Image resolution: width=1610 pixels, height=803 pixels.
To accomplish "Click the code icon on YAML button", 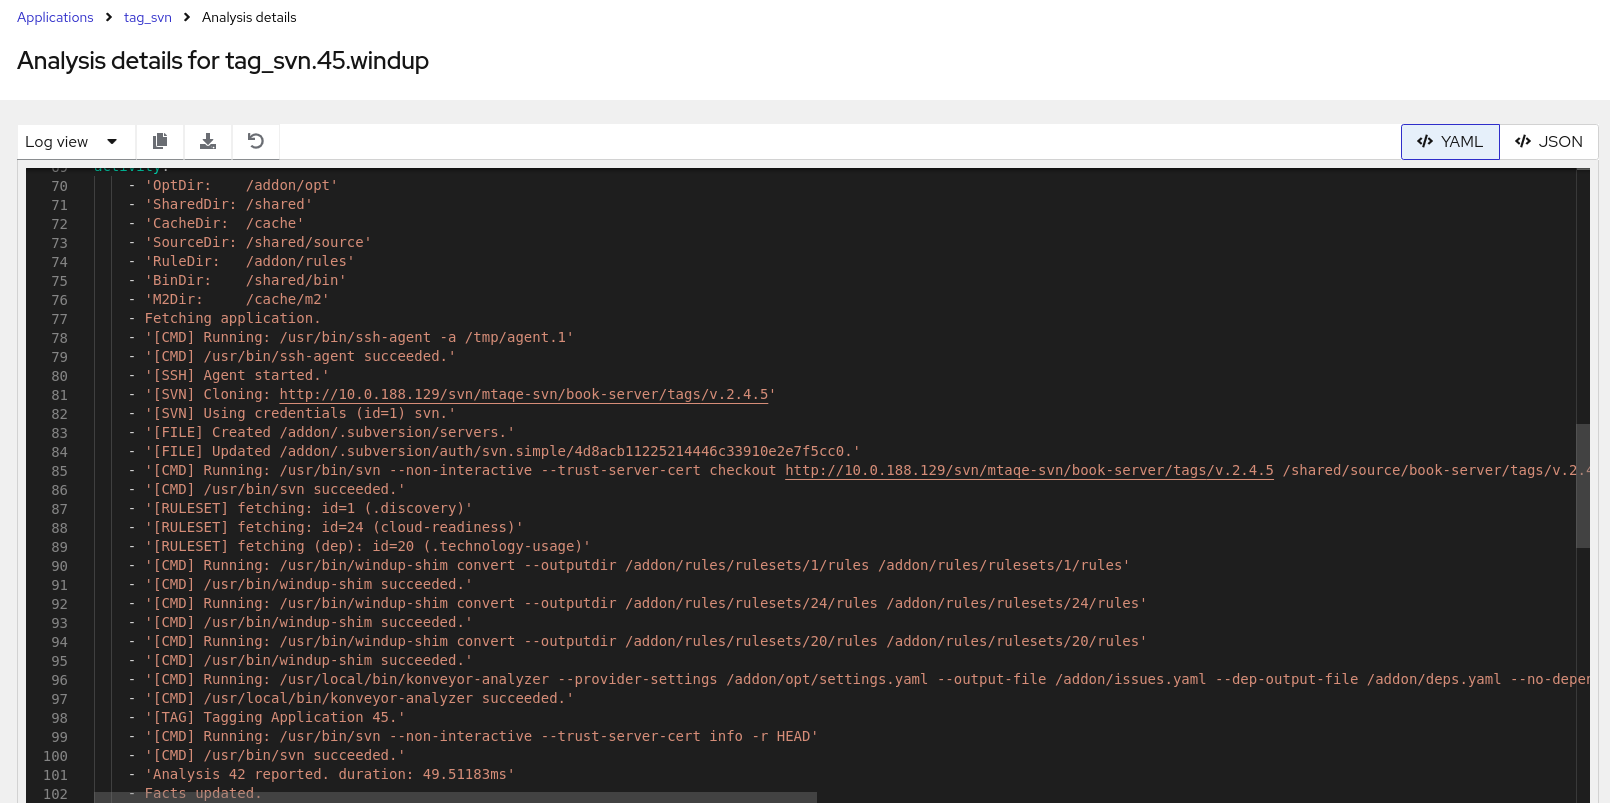I will tap(1425, 142).
